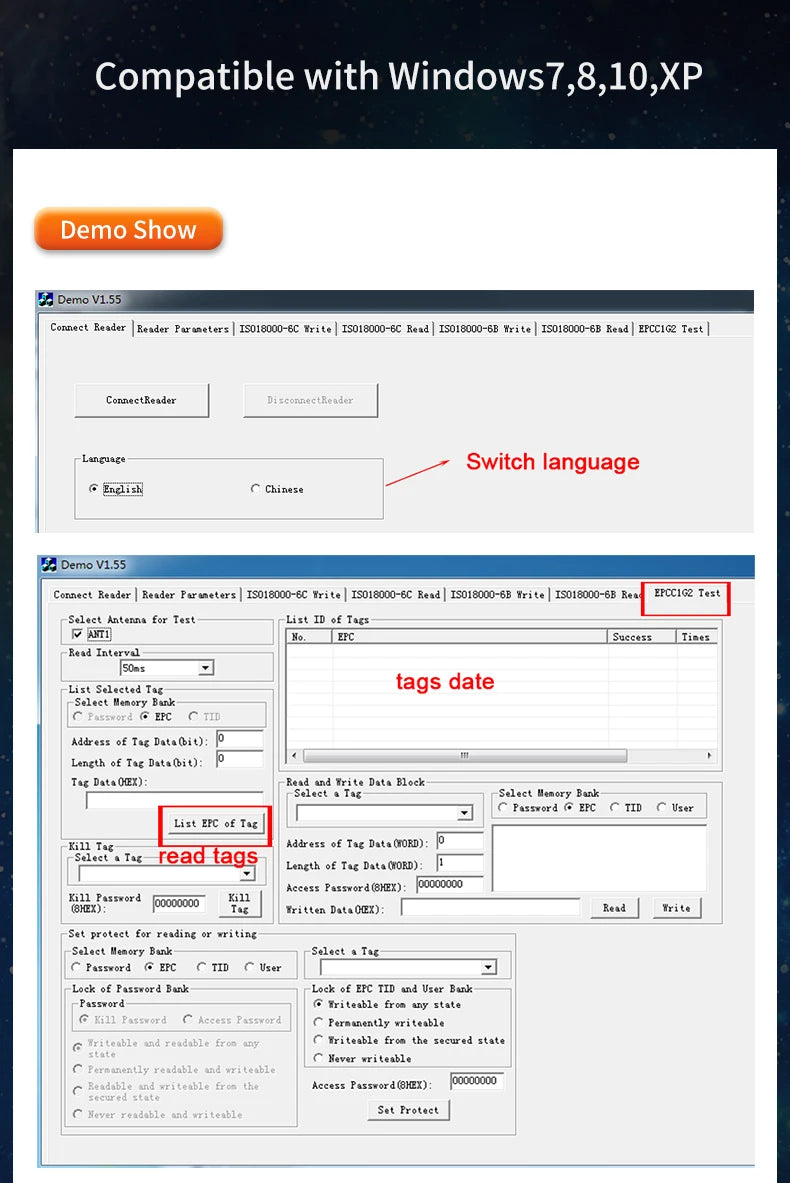The image size is (790, 1183).
Task: Click the Demo app icon in the lower window title bar
Action: click(48, 565)
